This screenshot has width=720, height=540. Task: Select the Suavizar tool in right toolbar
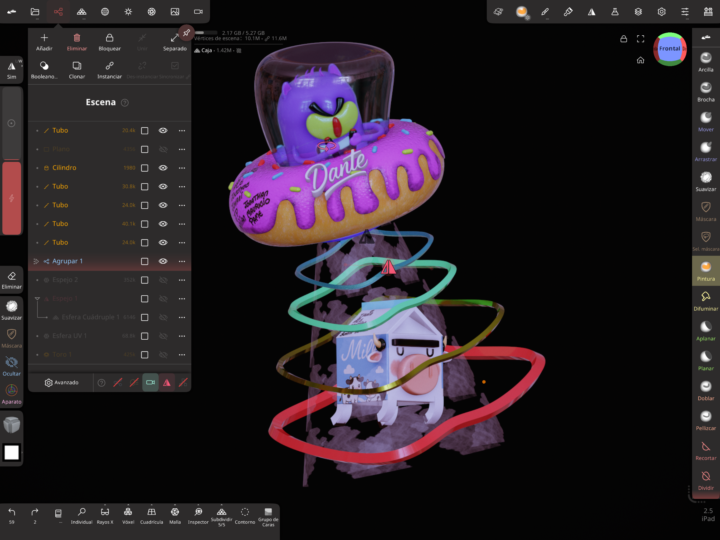(706, 181)
